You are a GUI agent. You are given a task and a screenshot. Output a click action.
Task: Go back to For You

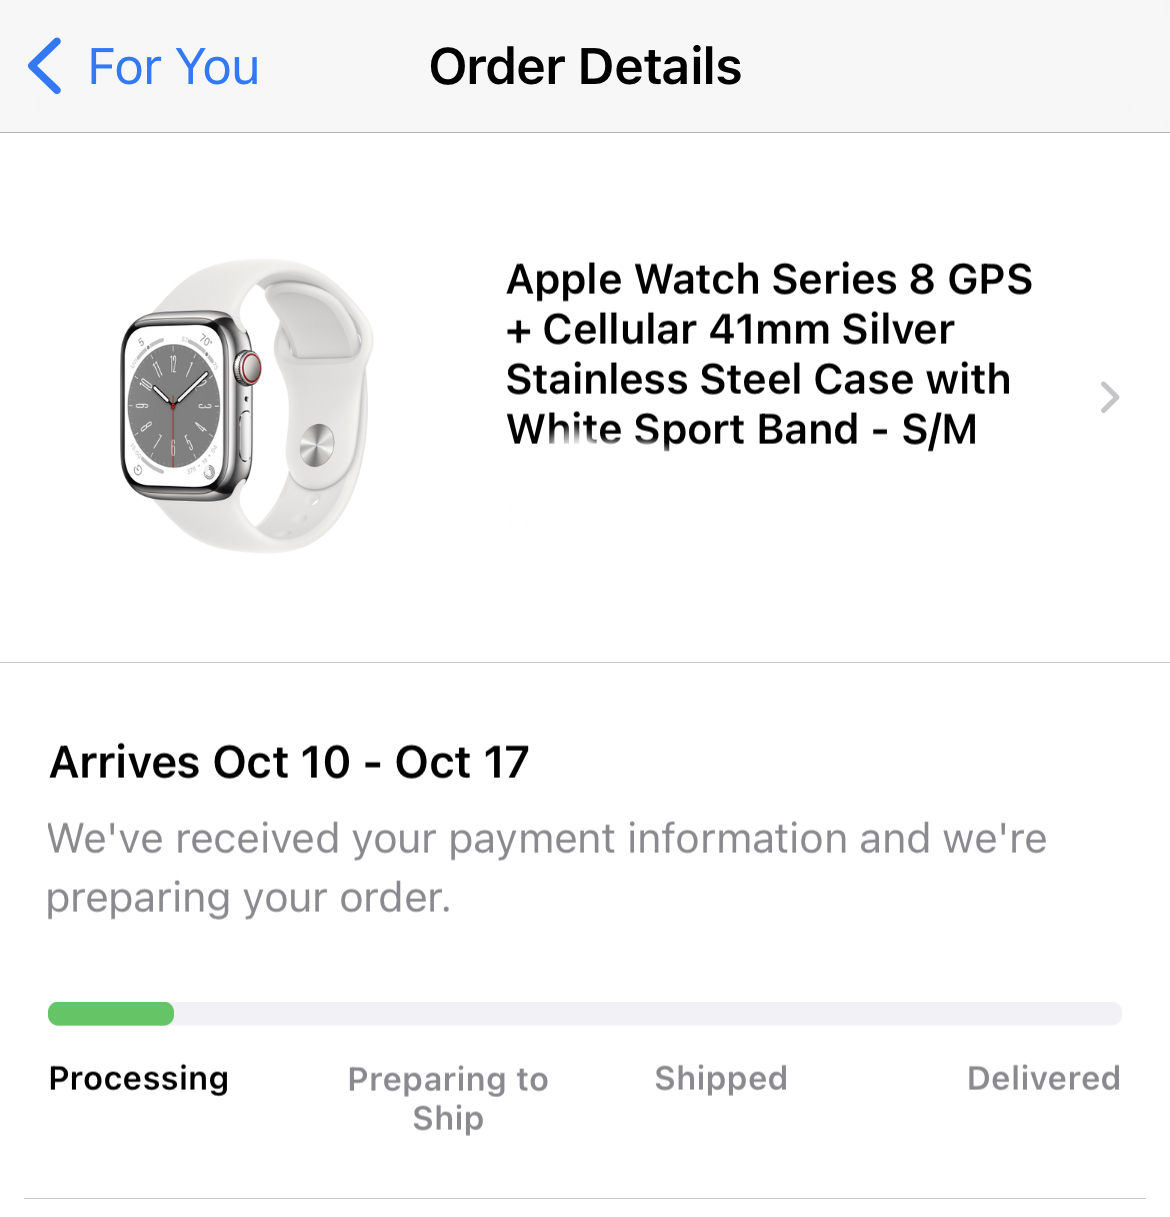(173, 67)
